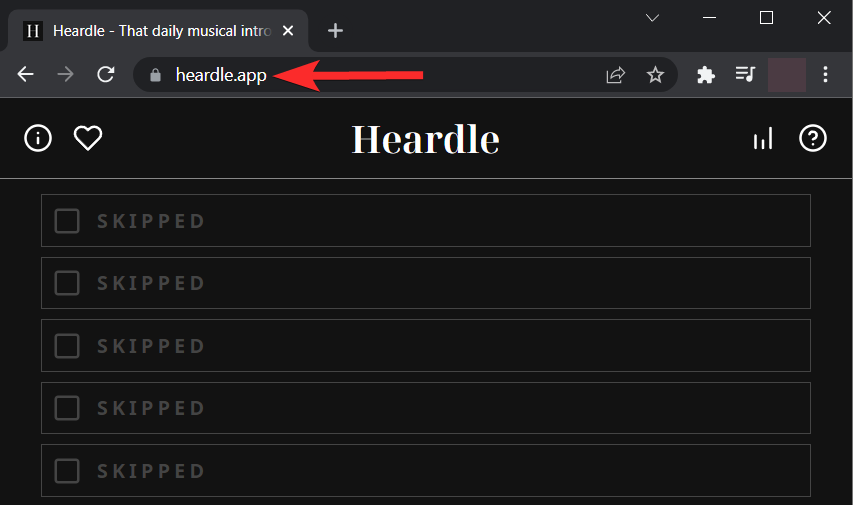Open the stats bar chart icon
The height and width of the screenshot is (505, 853).
[x=763, y=139]
